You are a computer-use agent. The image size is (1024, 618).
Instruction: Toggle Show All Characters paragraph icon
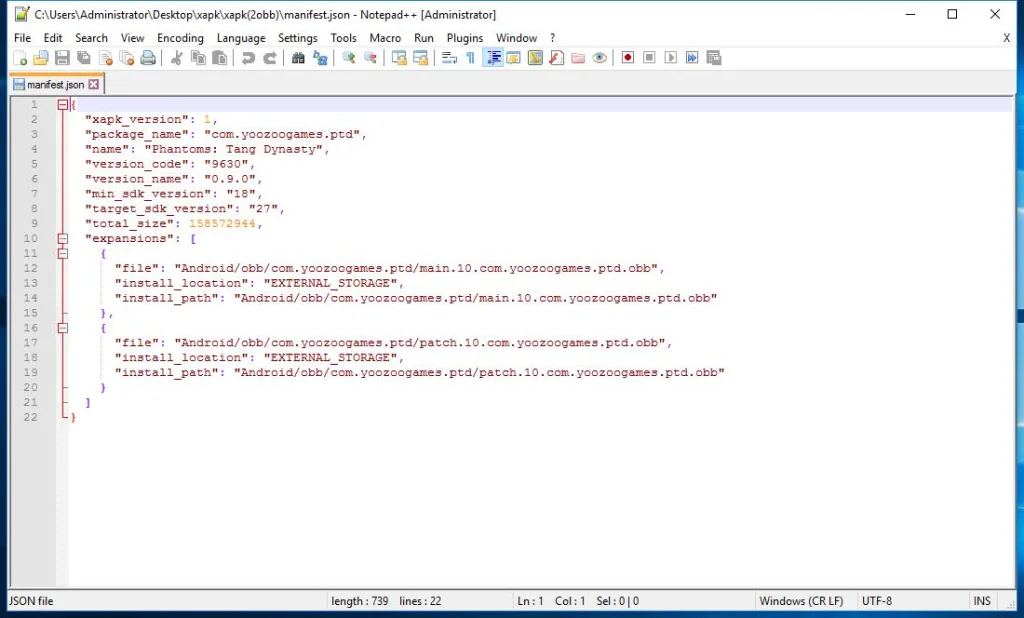click(470, 58)
